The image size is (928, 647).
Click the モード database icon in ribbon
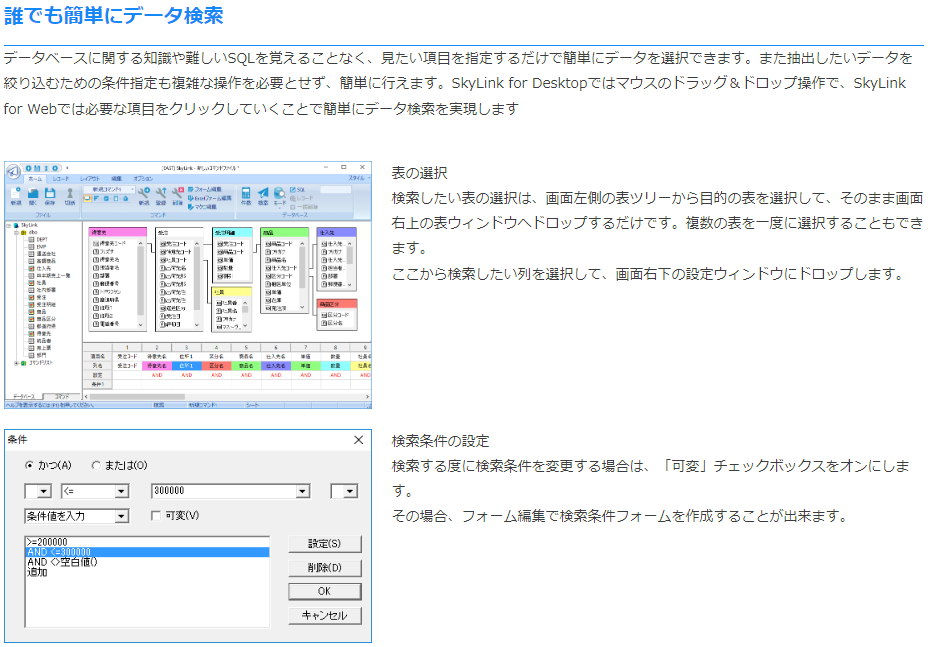279,193
